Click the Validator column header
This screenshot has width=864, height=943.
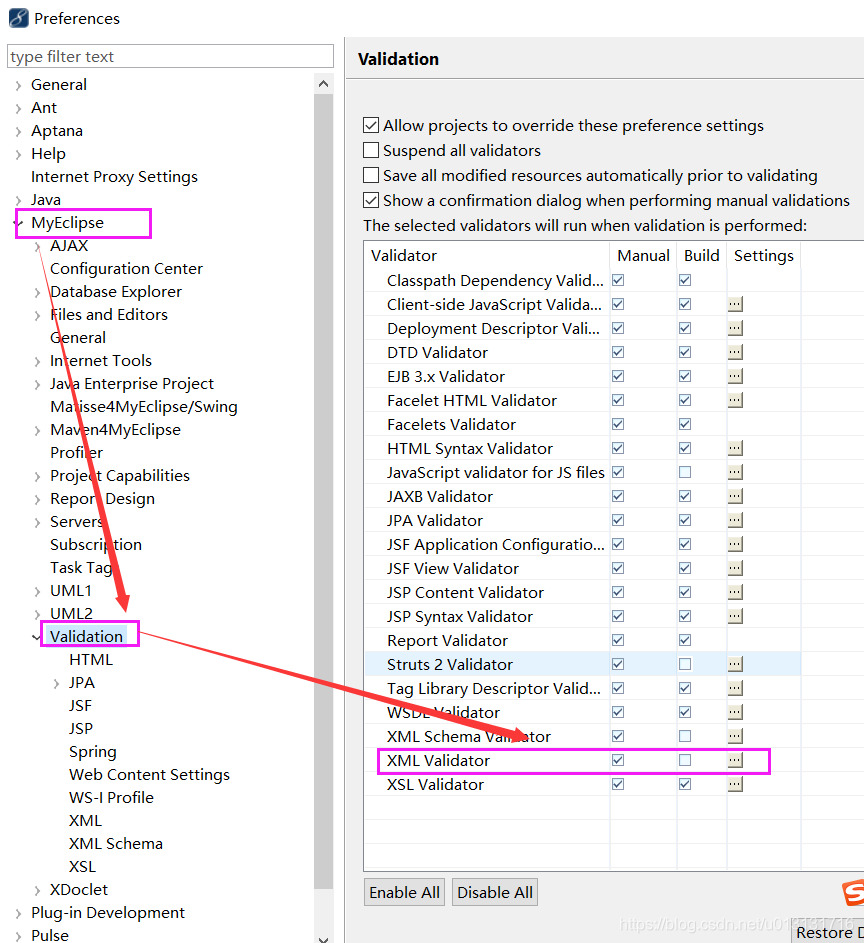click(x=486, y=256)
